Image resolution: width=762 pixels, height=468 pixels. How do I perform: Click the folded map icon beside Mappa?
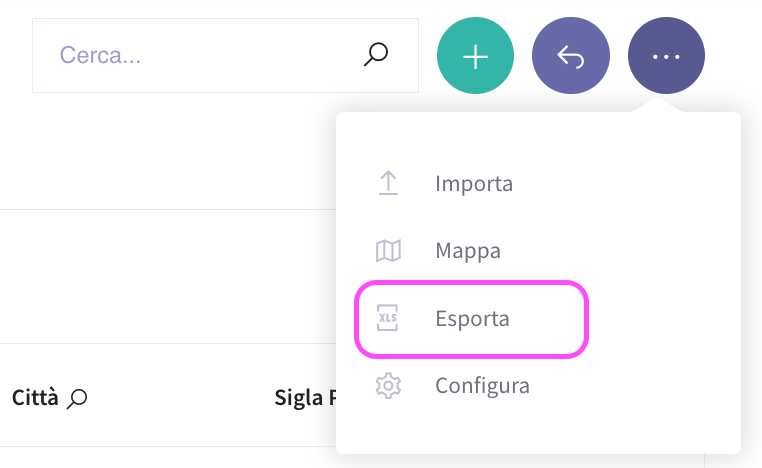[x=388, y=251]
